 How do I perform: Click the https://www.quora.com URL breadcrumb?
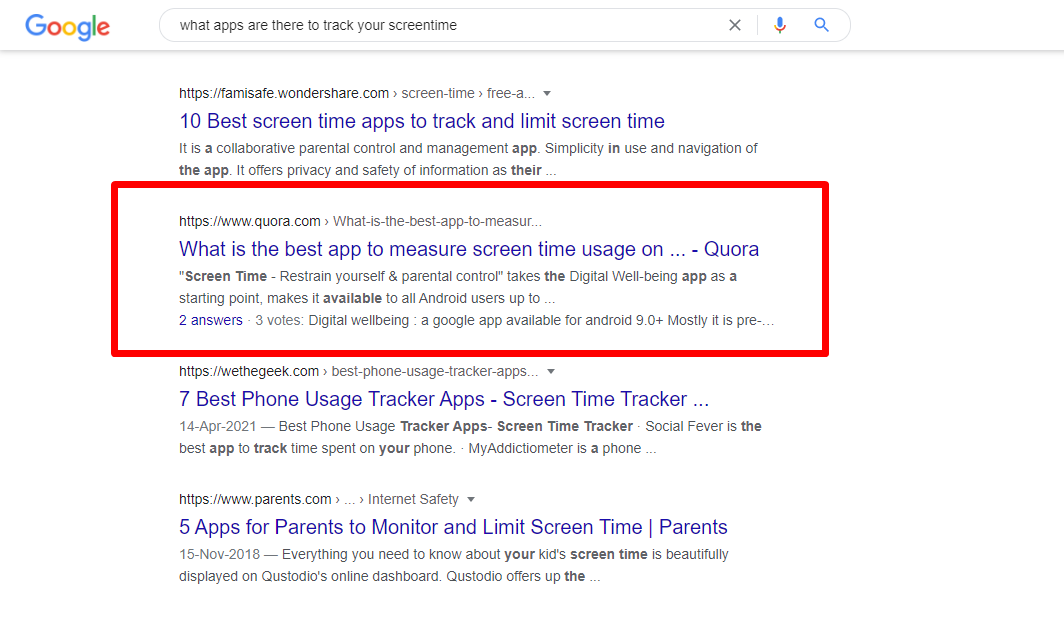coord(360,221)
